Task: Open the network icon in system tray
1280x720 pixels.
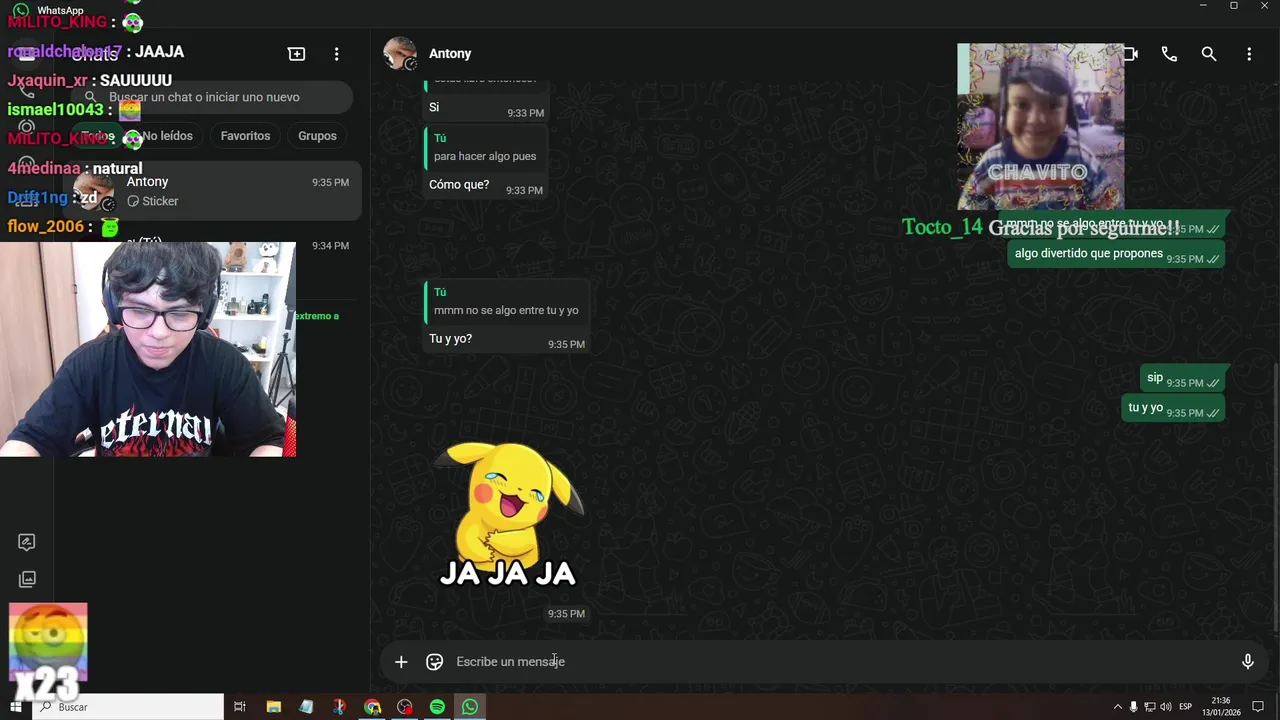Action: tap(1150, 707)
